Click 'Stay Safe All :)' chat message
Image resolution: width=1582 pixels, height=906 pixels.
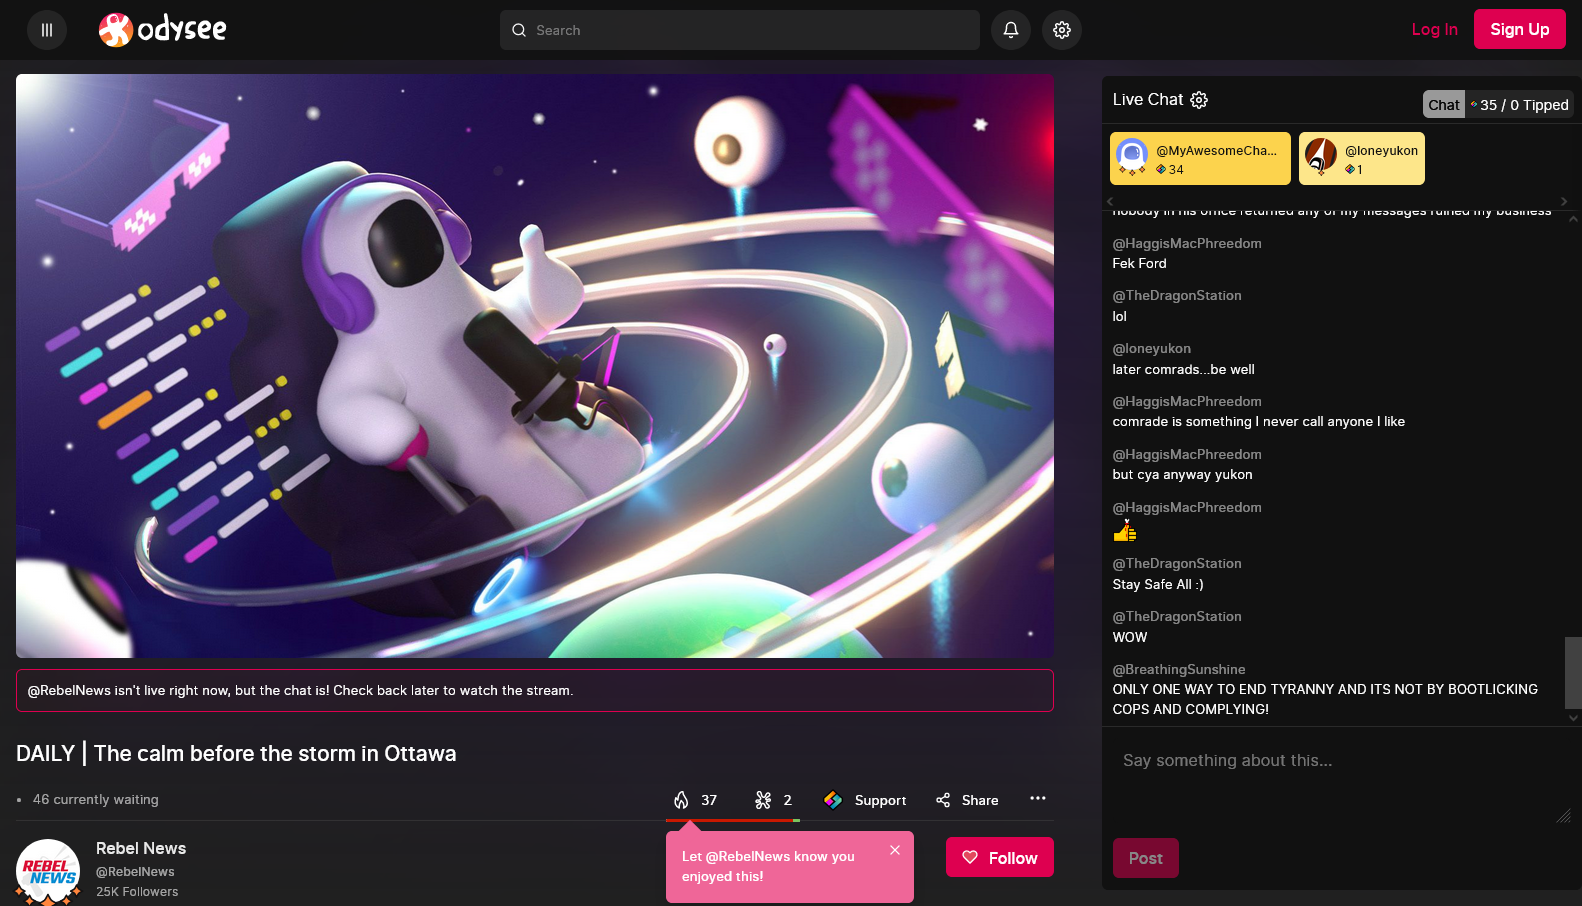(x=1158, y=584)
